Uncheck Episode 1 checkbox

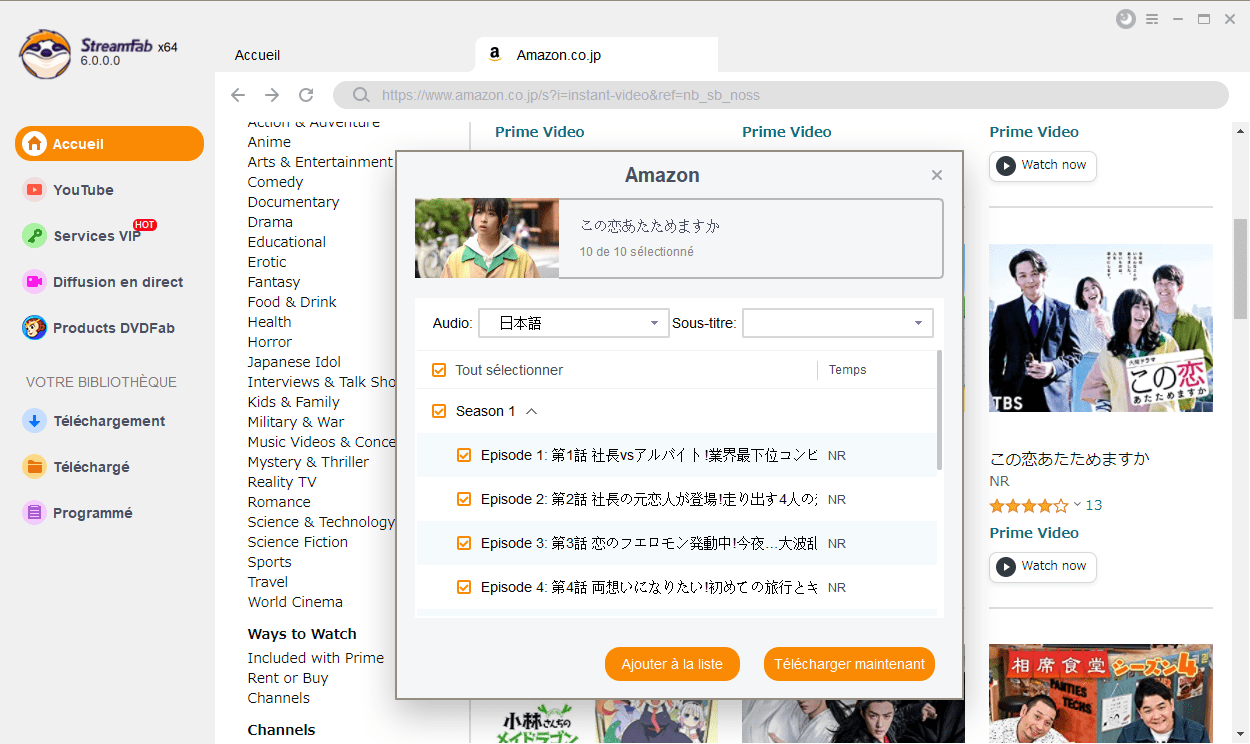pos(464,455)
